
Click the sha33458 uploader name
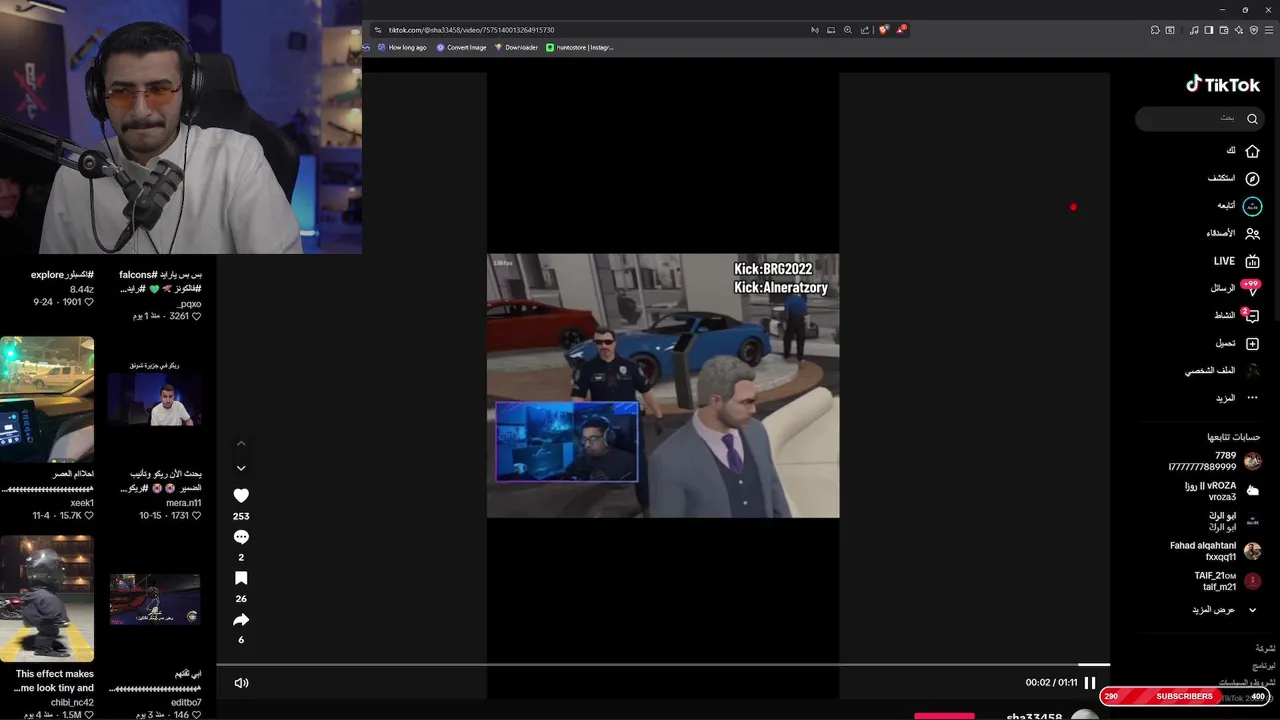(1034, 716)
